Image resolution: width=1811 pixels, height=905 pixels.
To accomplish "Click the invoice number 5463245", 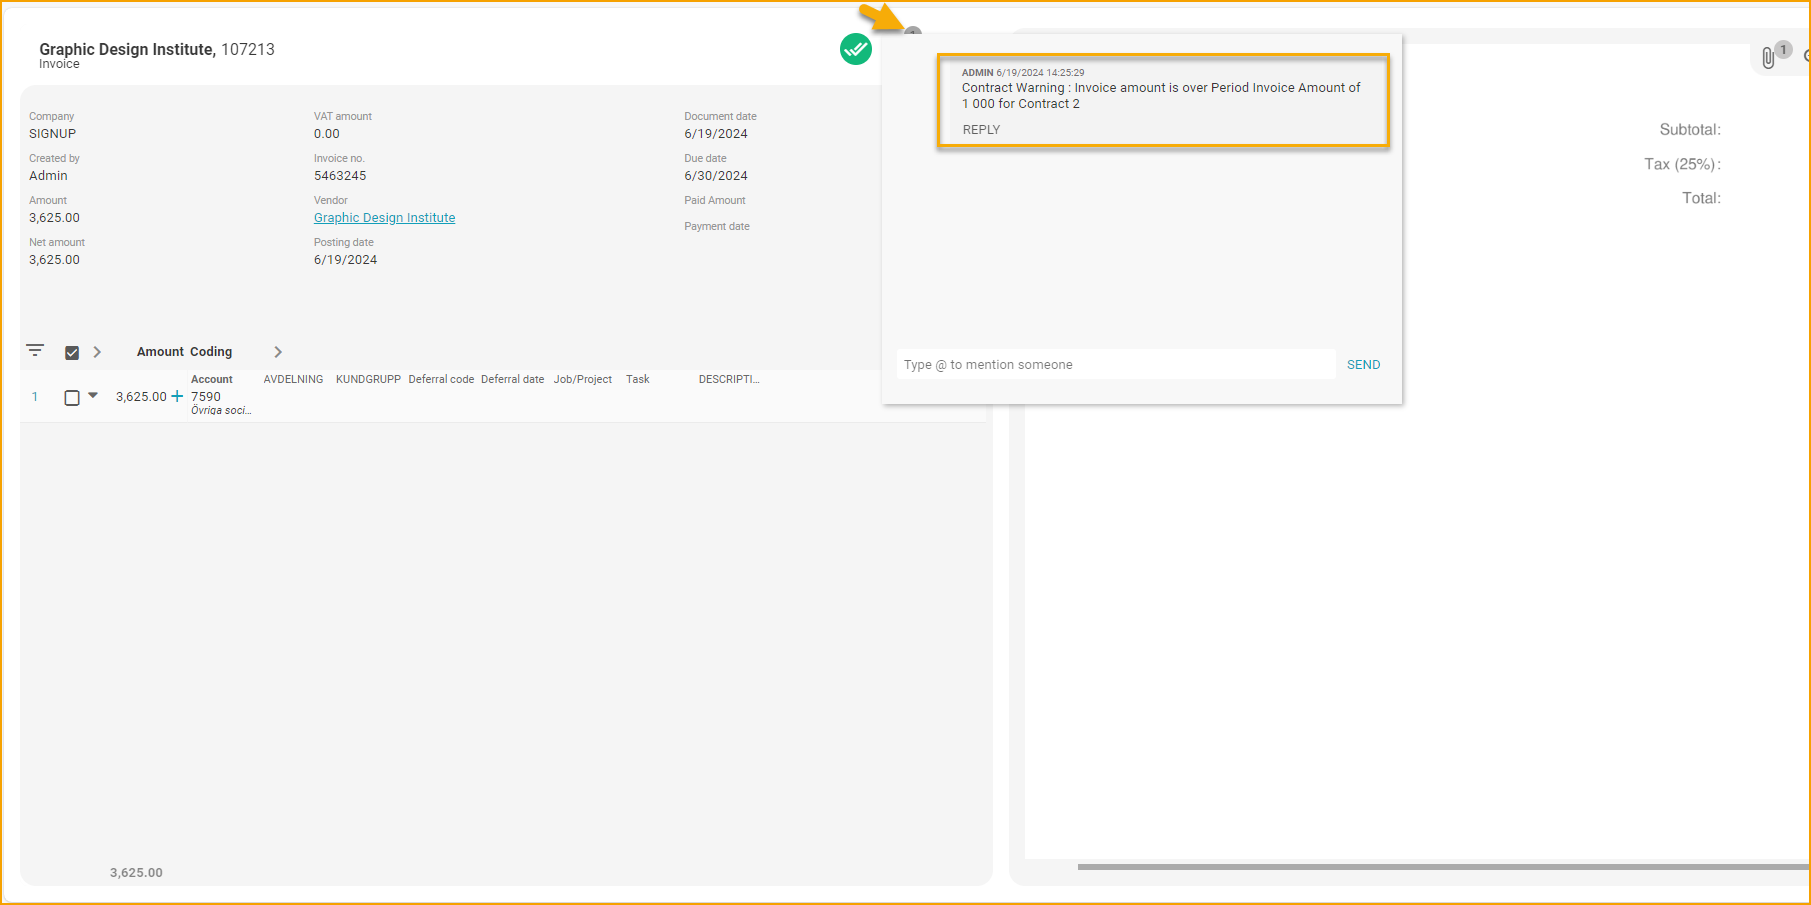I will click(x=340, y=176).
